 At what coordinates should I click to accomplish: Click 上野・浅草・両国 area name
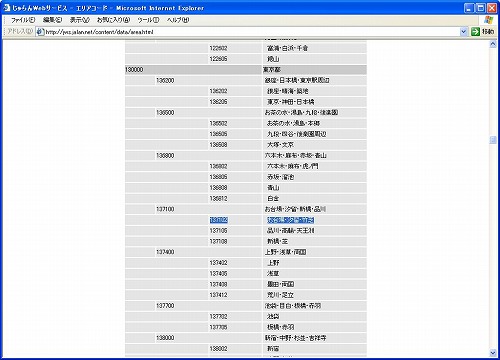[285, 252]
